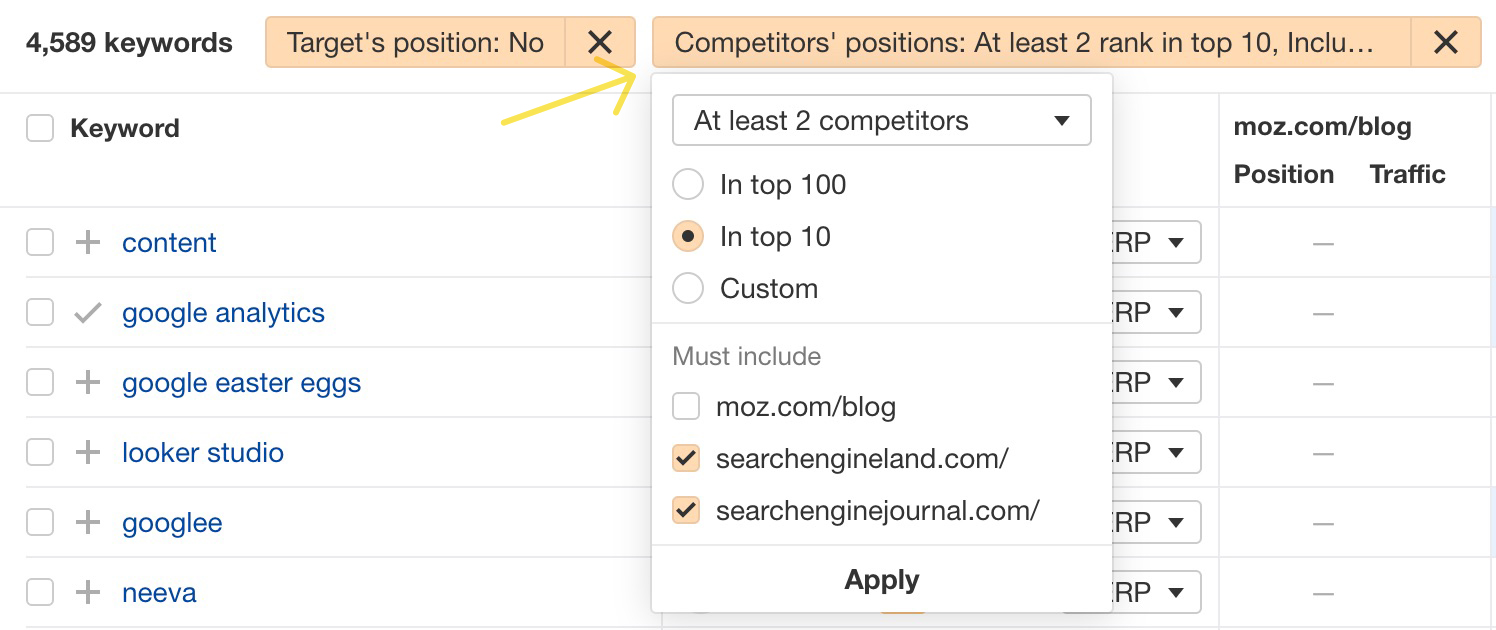Tick the row checkbox for "looker studio"
Viewport: 1496px width, 630px height.
(39, 452)
